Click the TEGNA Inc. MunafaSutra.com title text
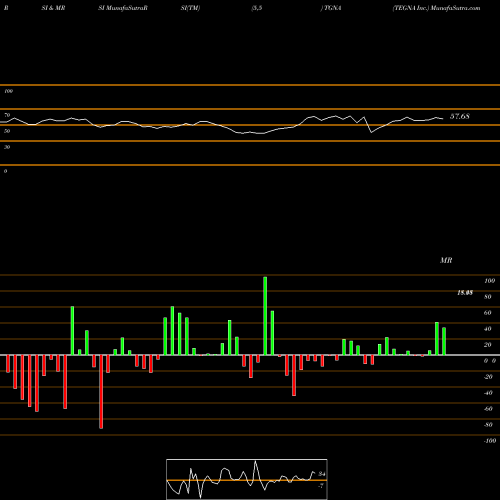500x500 pixels. coord(436,8)
